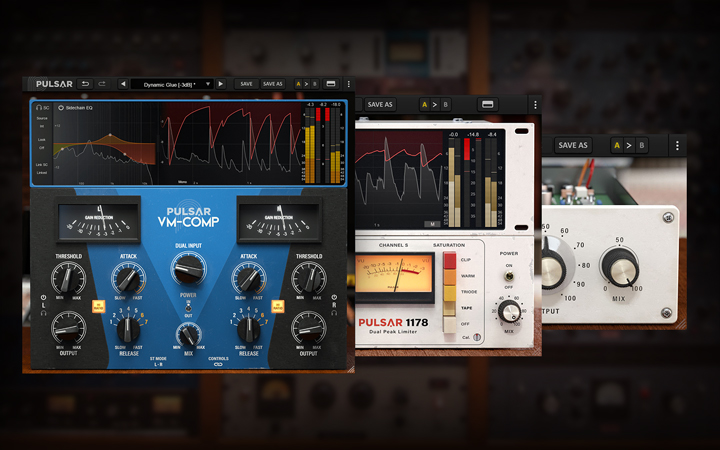Flip VM-Comp POWER in/out switch
Viewport: 720px width, 450px height.
click(x=188, y=306)
